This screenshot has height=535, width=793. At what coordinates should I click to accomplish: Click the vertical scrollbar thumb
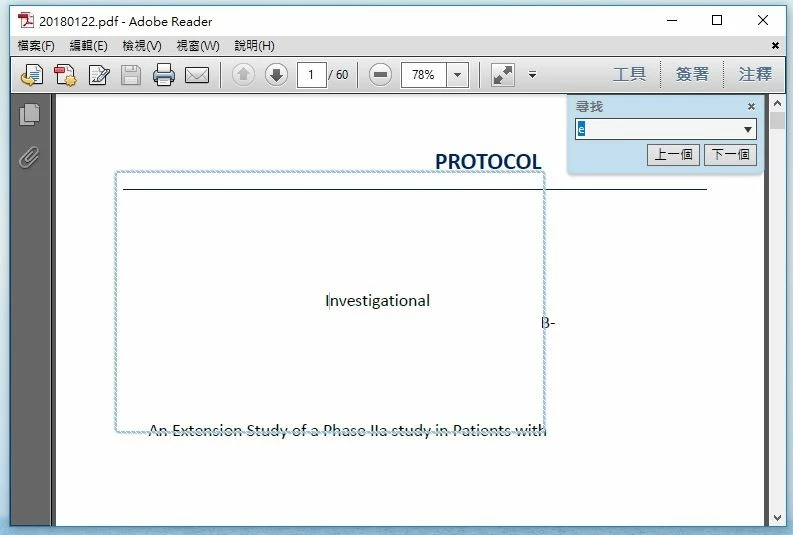(777, 121)
